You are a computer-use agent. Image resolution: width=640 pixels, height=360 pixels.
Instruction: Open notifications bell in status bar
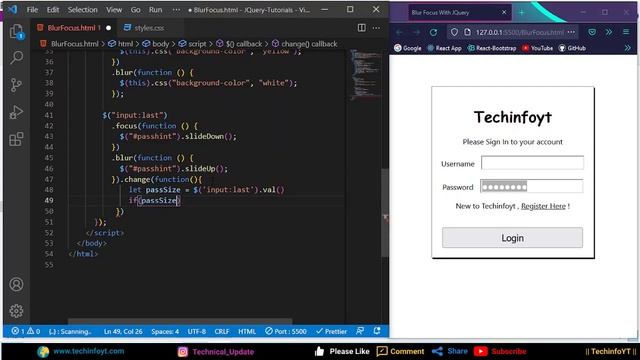377,331
